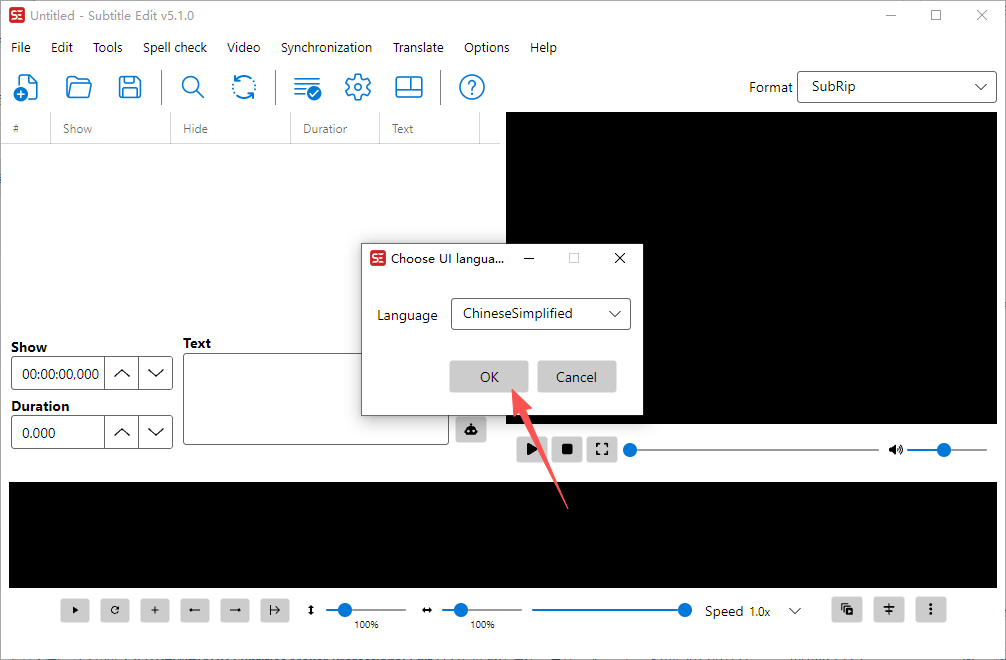The image size is (1006, 660).
Task: Click waveform repeat loop button
Action: point(115,610)
